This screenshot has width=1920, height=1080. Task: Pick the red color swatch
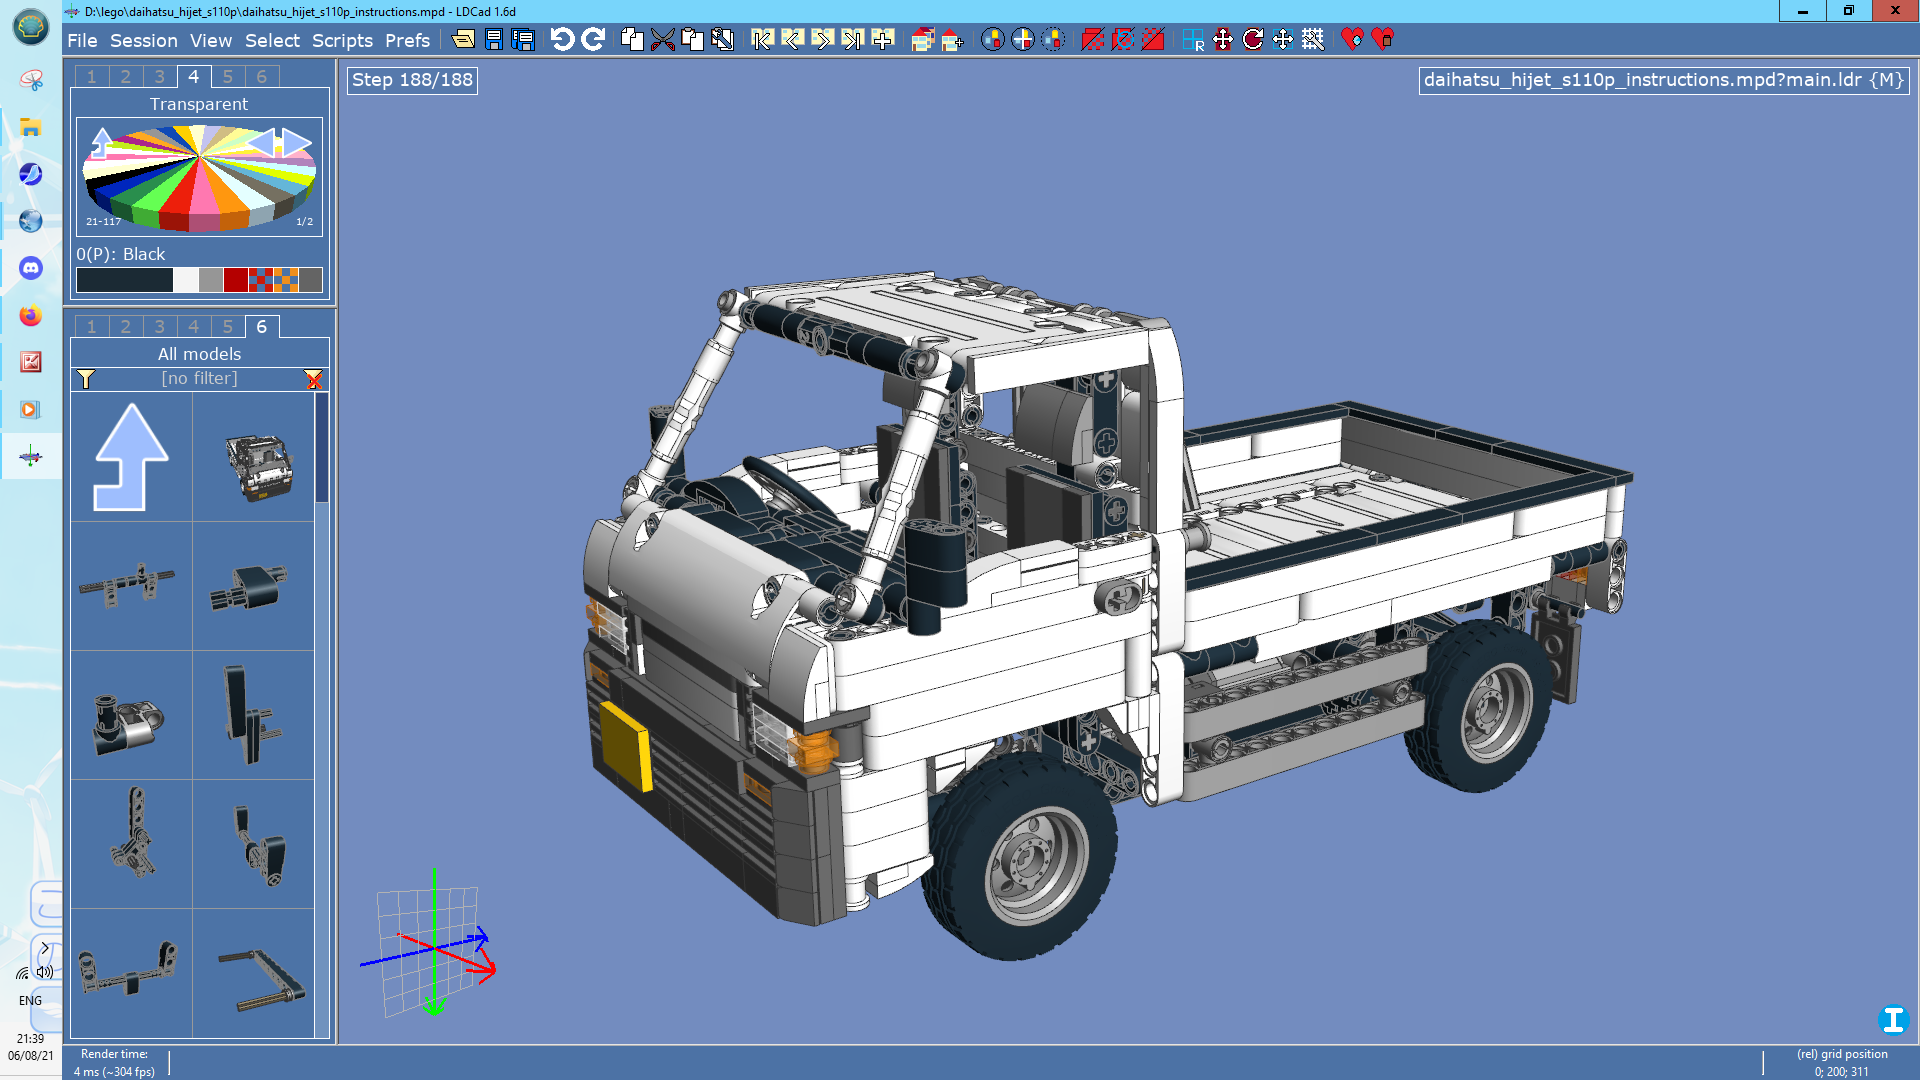(x=235, y=281)
